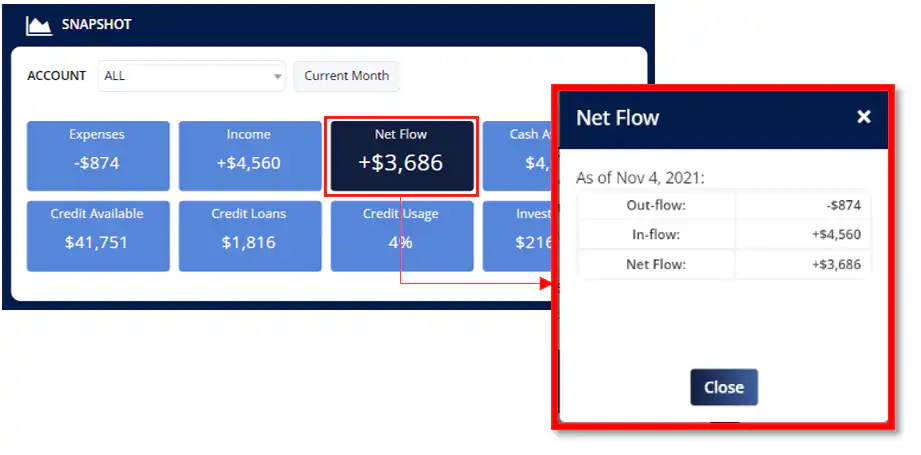The image size is (921, 455).
Task: Select the Net Flow row in table
Action: pos(656,264)
